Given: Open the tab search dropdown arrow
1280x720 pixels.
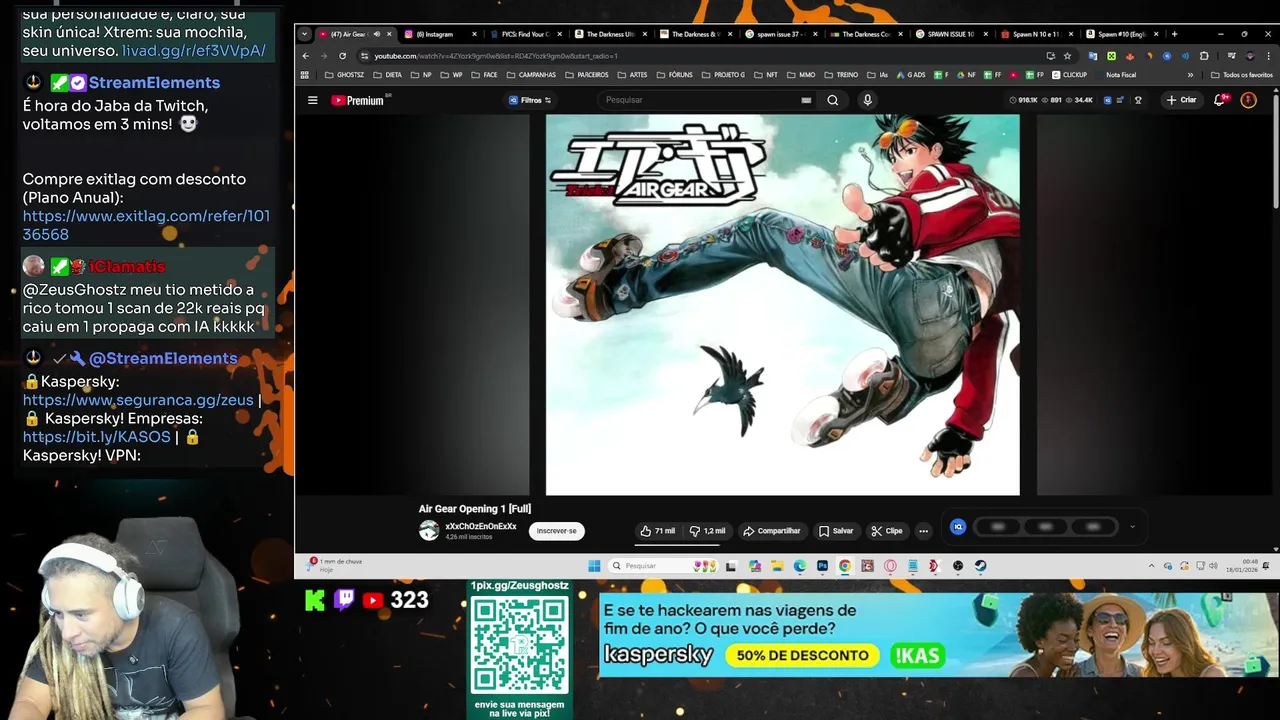Looking at the screenshot, I should pyautogui.click(x=304, y=34).
